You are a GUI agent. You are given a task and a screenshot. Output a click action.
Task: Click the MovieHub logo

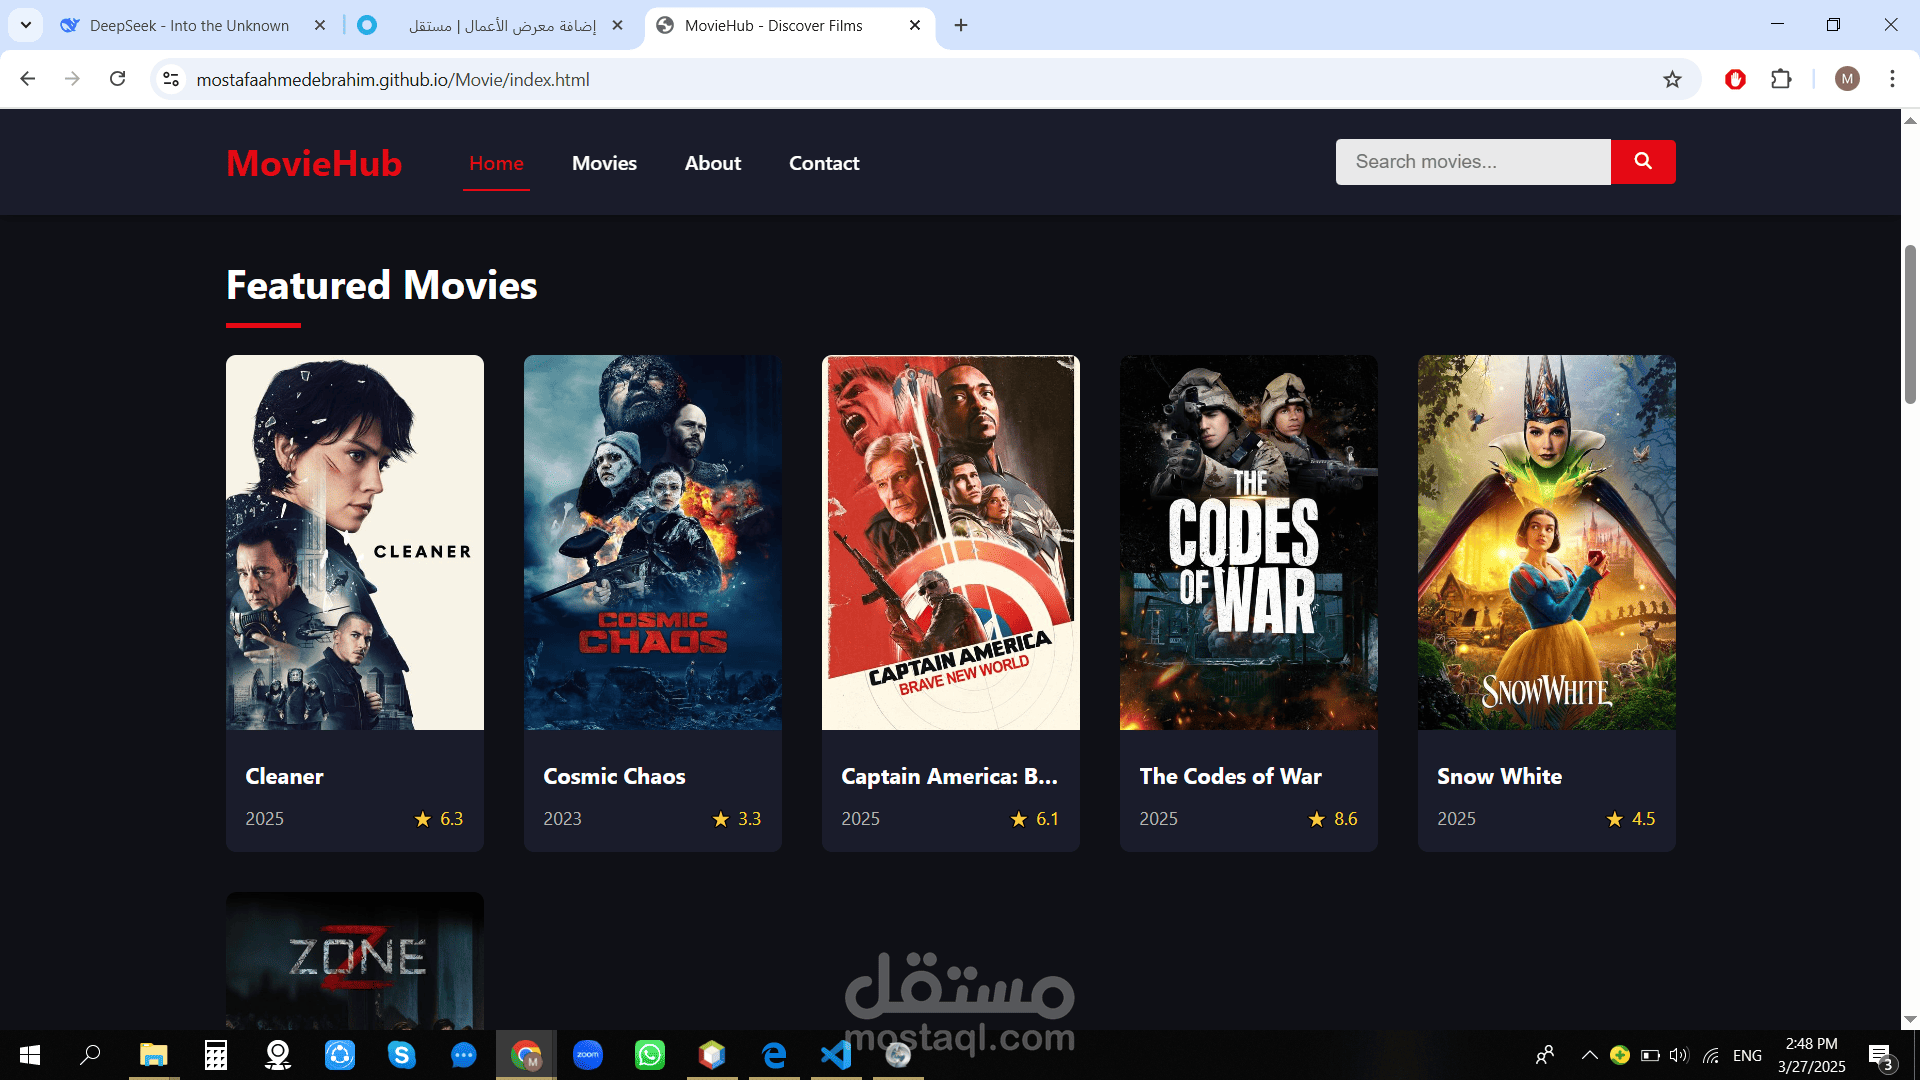[314, 163]
